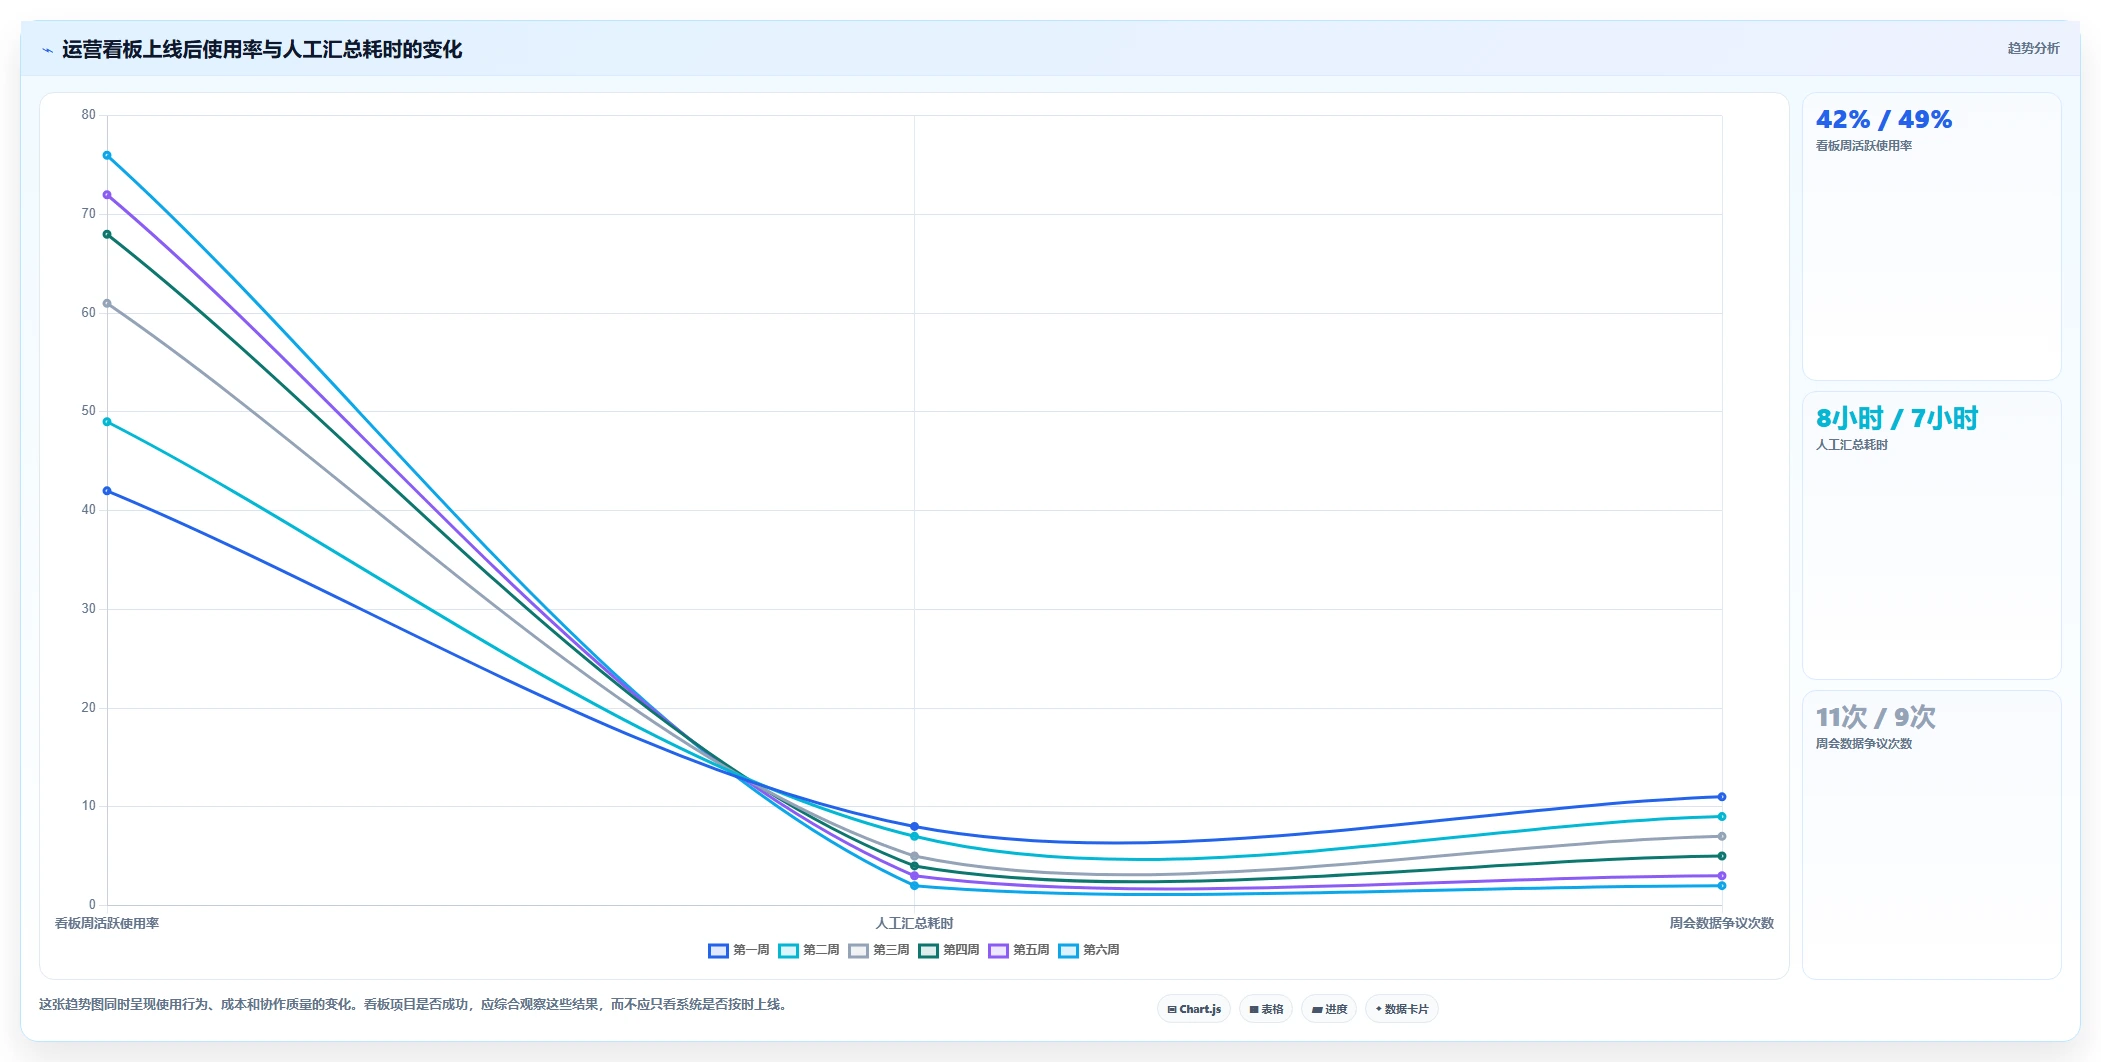Click the 看板周活跃使用率 card caption
The width and height of the screenshot is (2101, 1062).
1864,146
